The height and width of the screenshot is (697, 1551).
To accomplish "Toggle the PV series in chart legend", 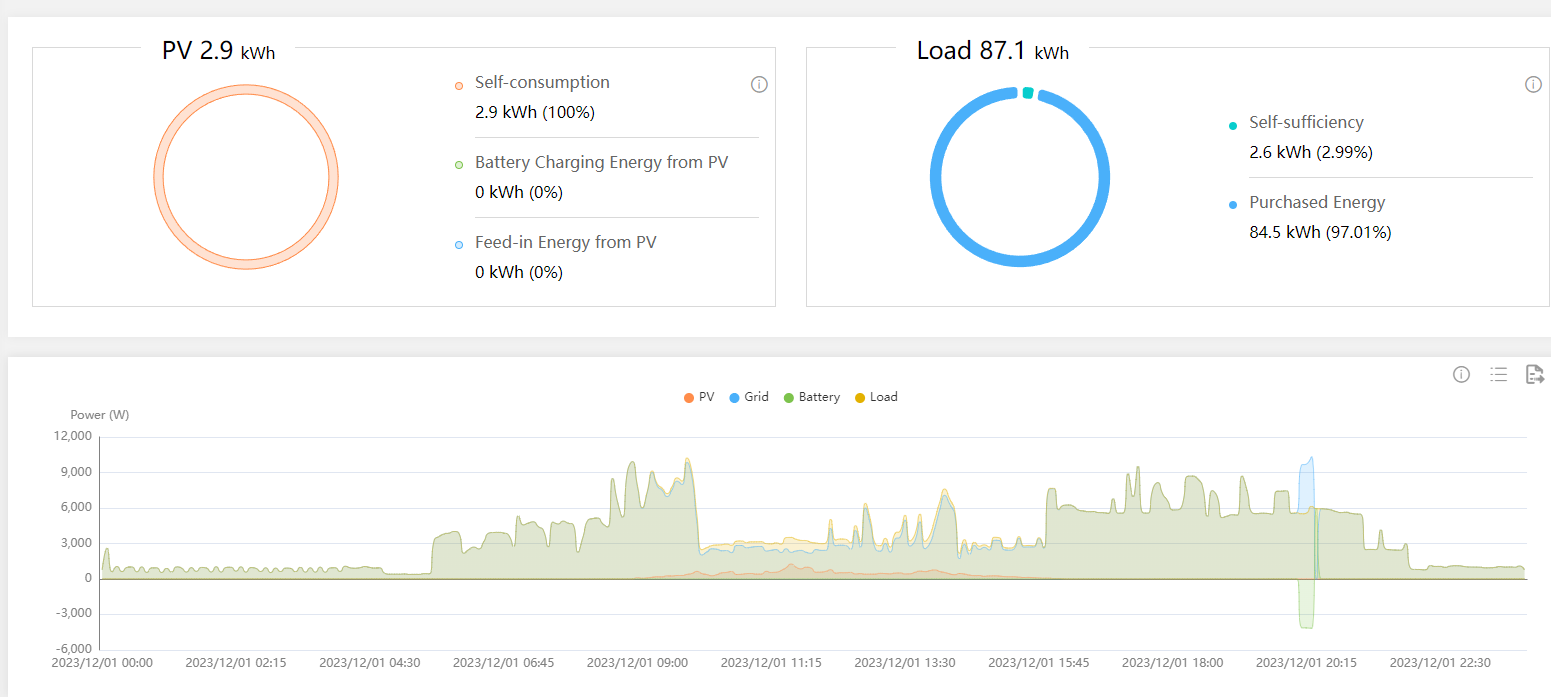I will click(699, 397).
